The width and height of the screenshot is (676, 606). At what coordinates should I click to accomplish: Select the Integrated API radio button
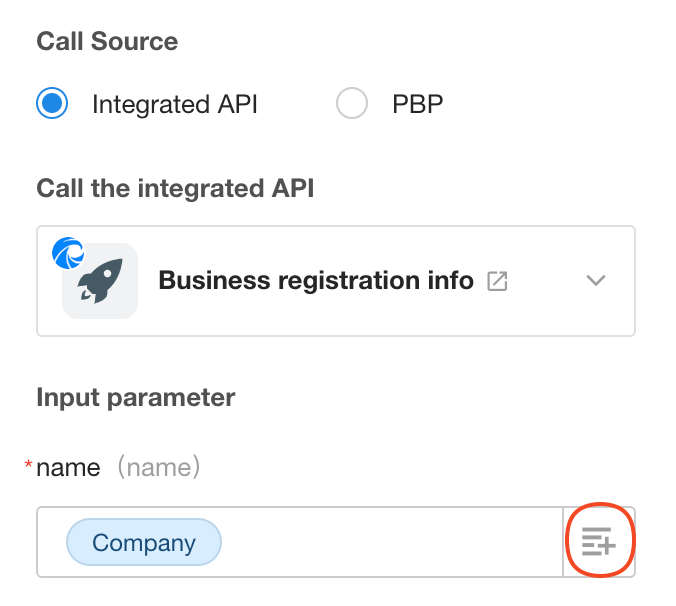coord(52,103)
